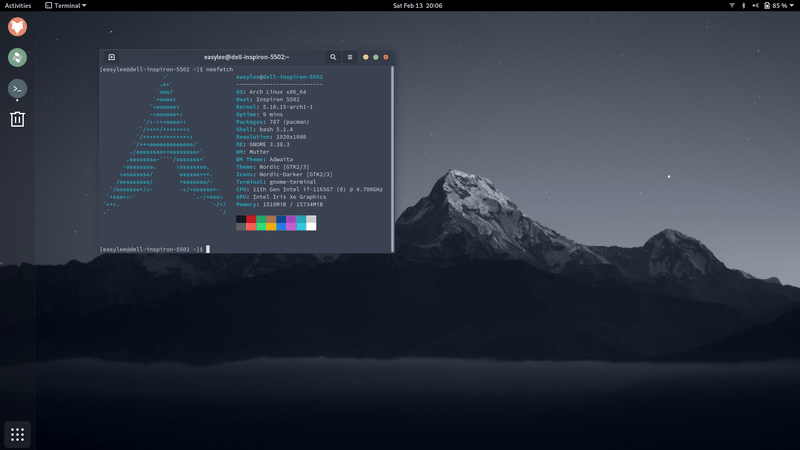Screen dimensions: 800x450
Task: Click the white color block in neofetch palette
Action: (311, 227)
